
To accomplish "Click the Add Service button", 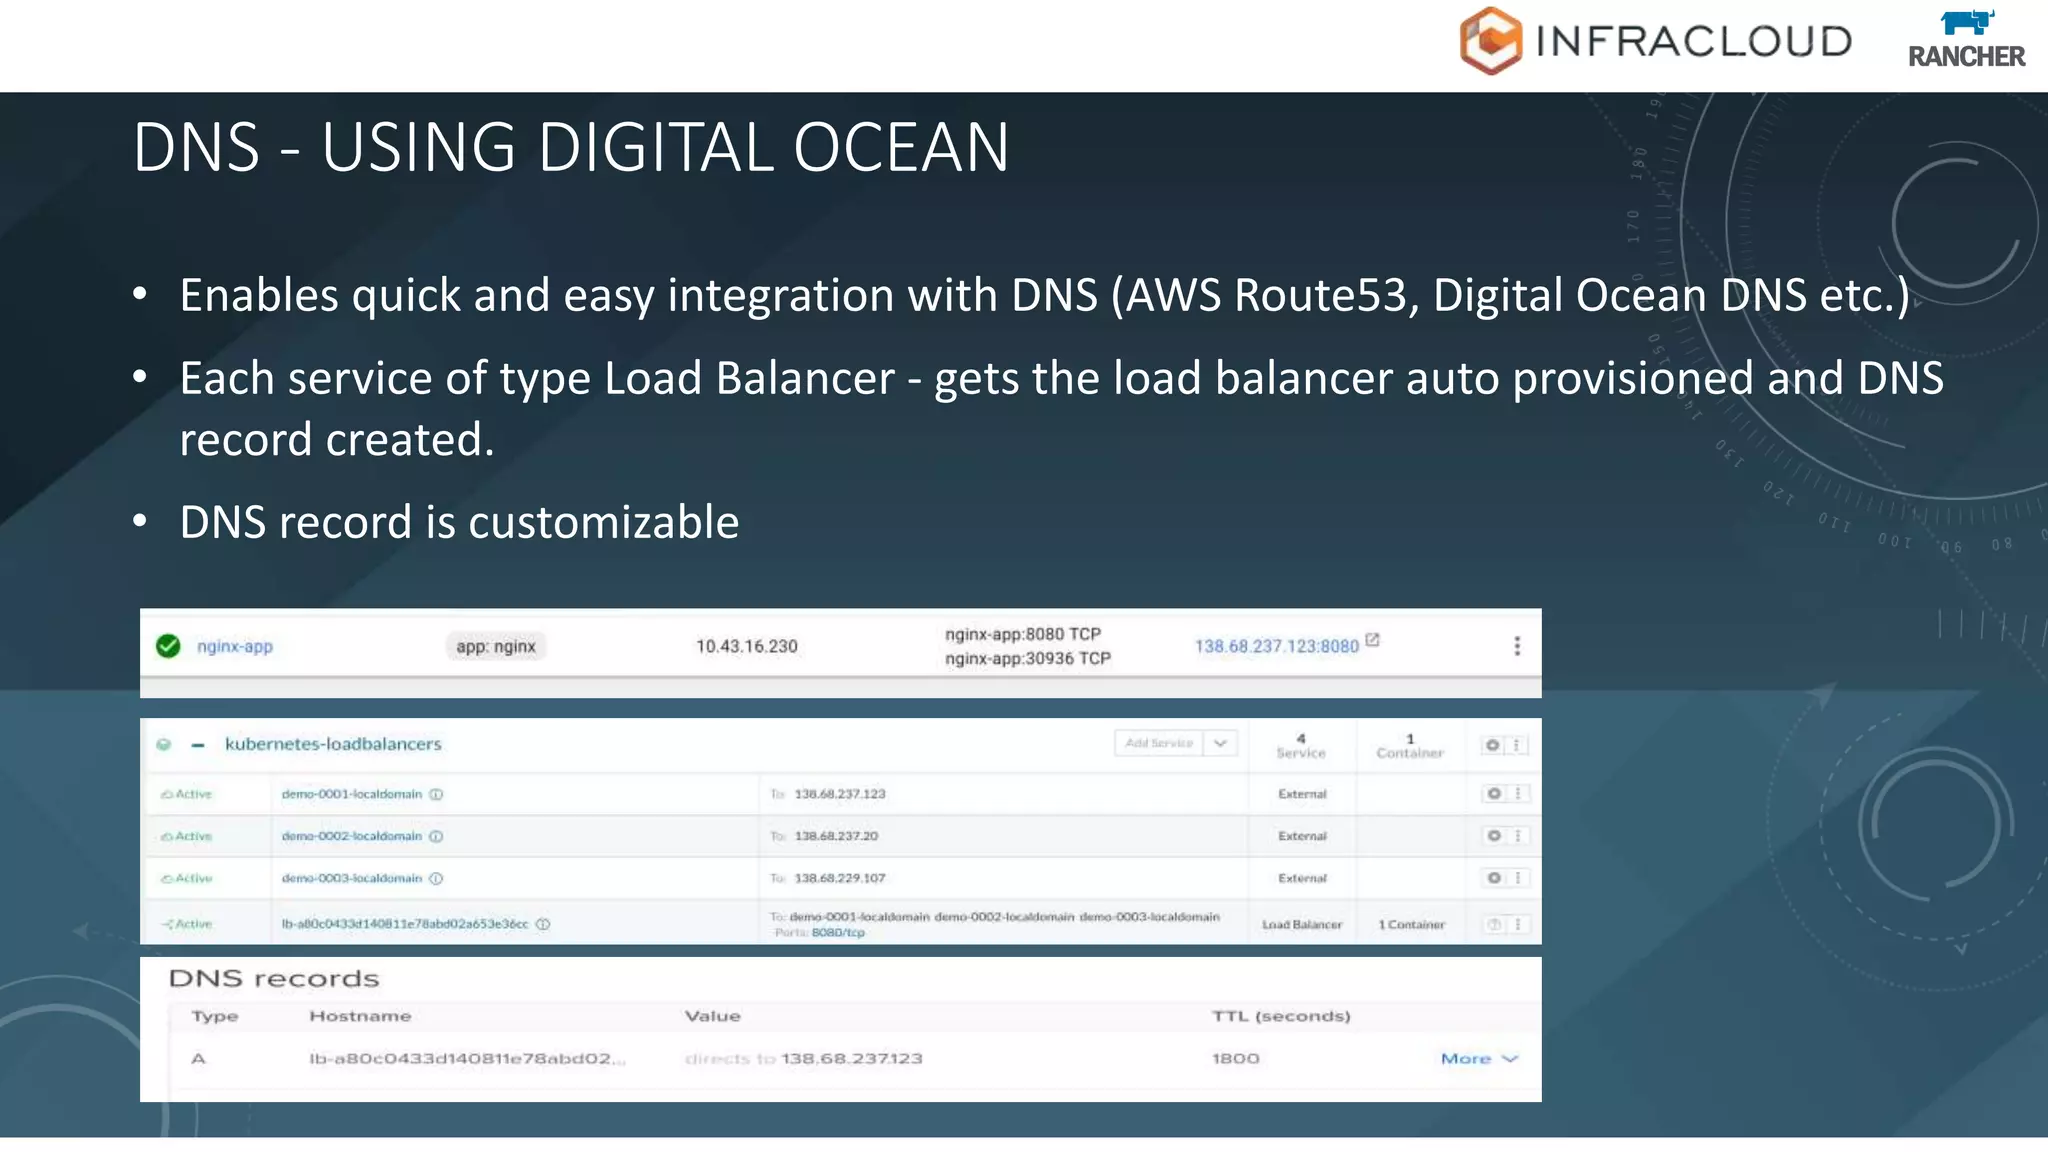I will (x=1159, y=743).
